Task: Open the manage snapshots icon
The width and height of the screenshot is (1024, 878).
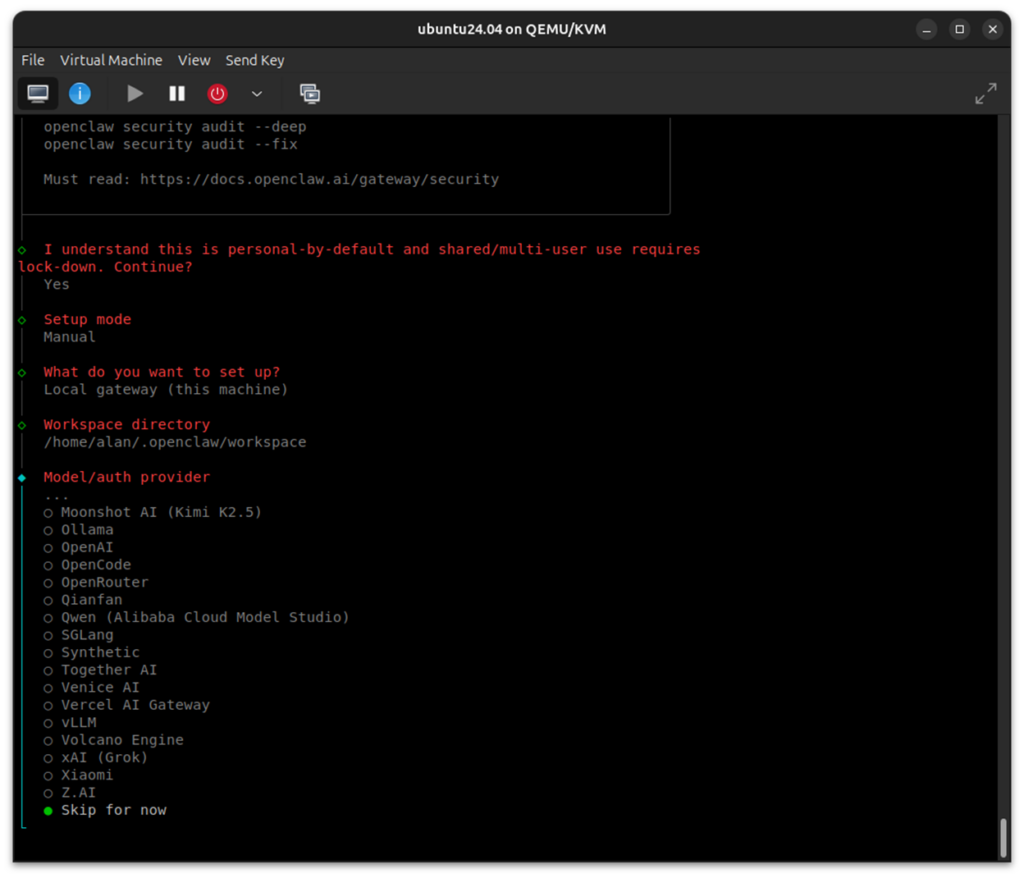Action: coord(310,94)
